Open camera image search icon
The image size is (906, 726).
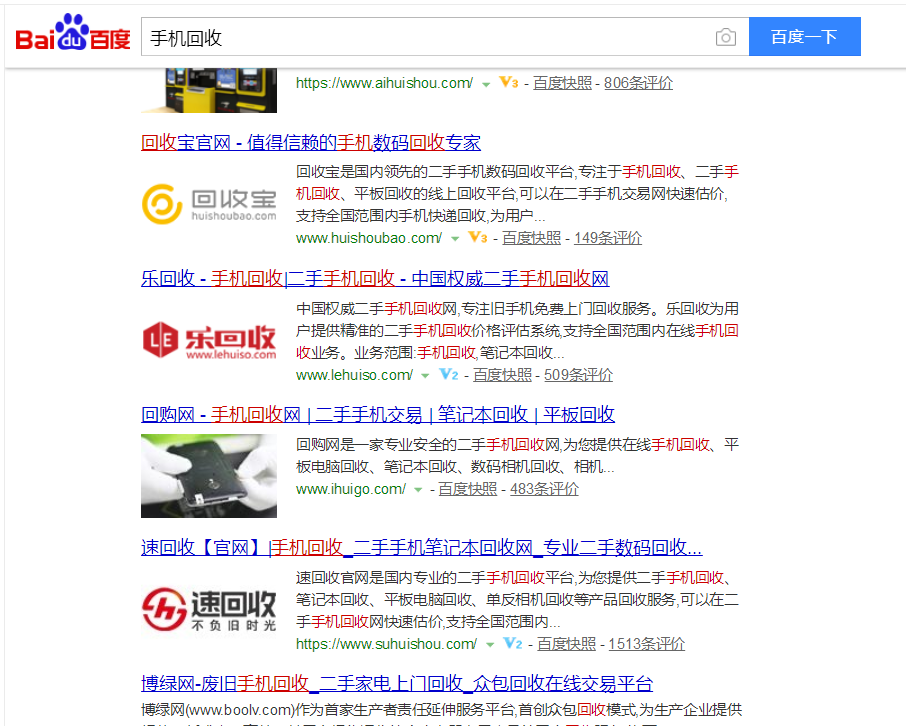[726, 37]
